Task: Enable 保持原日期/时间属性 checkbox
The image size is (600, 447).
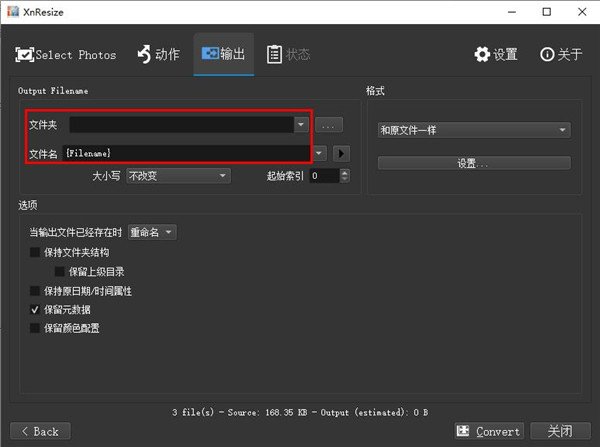Action: [35, 291]
